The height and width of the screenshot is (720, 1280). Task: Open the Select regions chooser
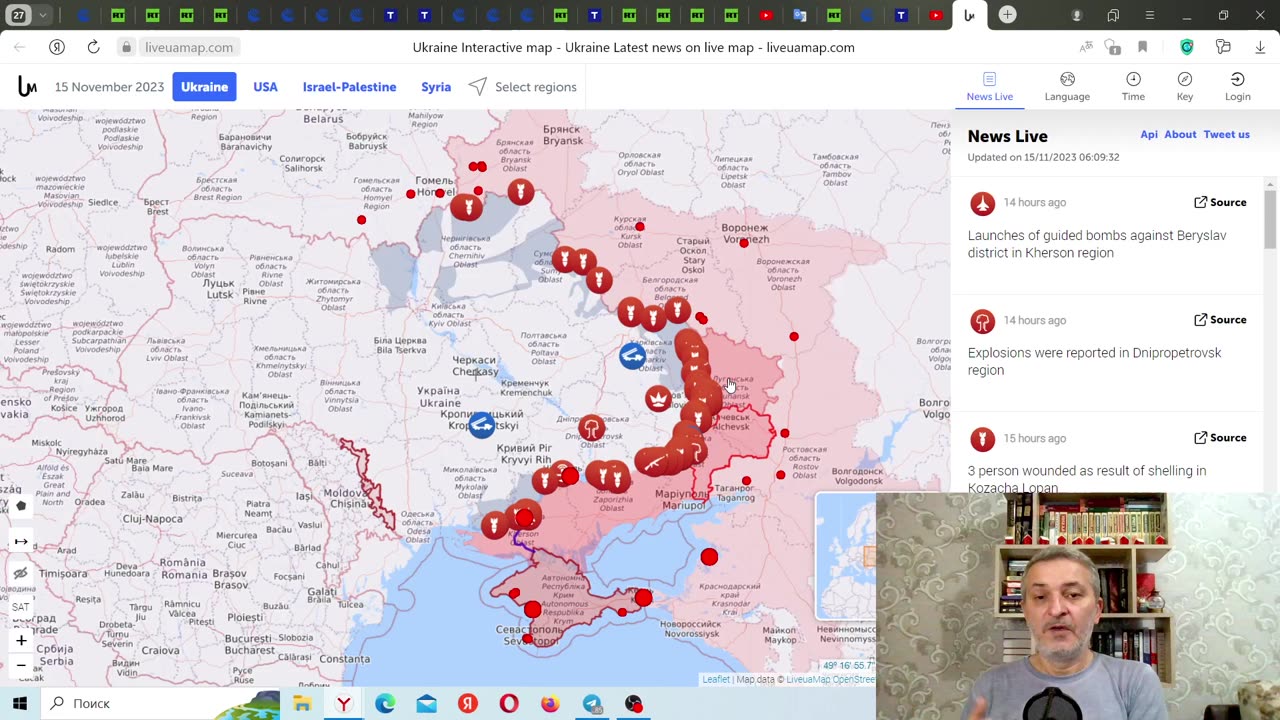(x=522, y=87)
